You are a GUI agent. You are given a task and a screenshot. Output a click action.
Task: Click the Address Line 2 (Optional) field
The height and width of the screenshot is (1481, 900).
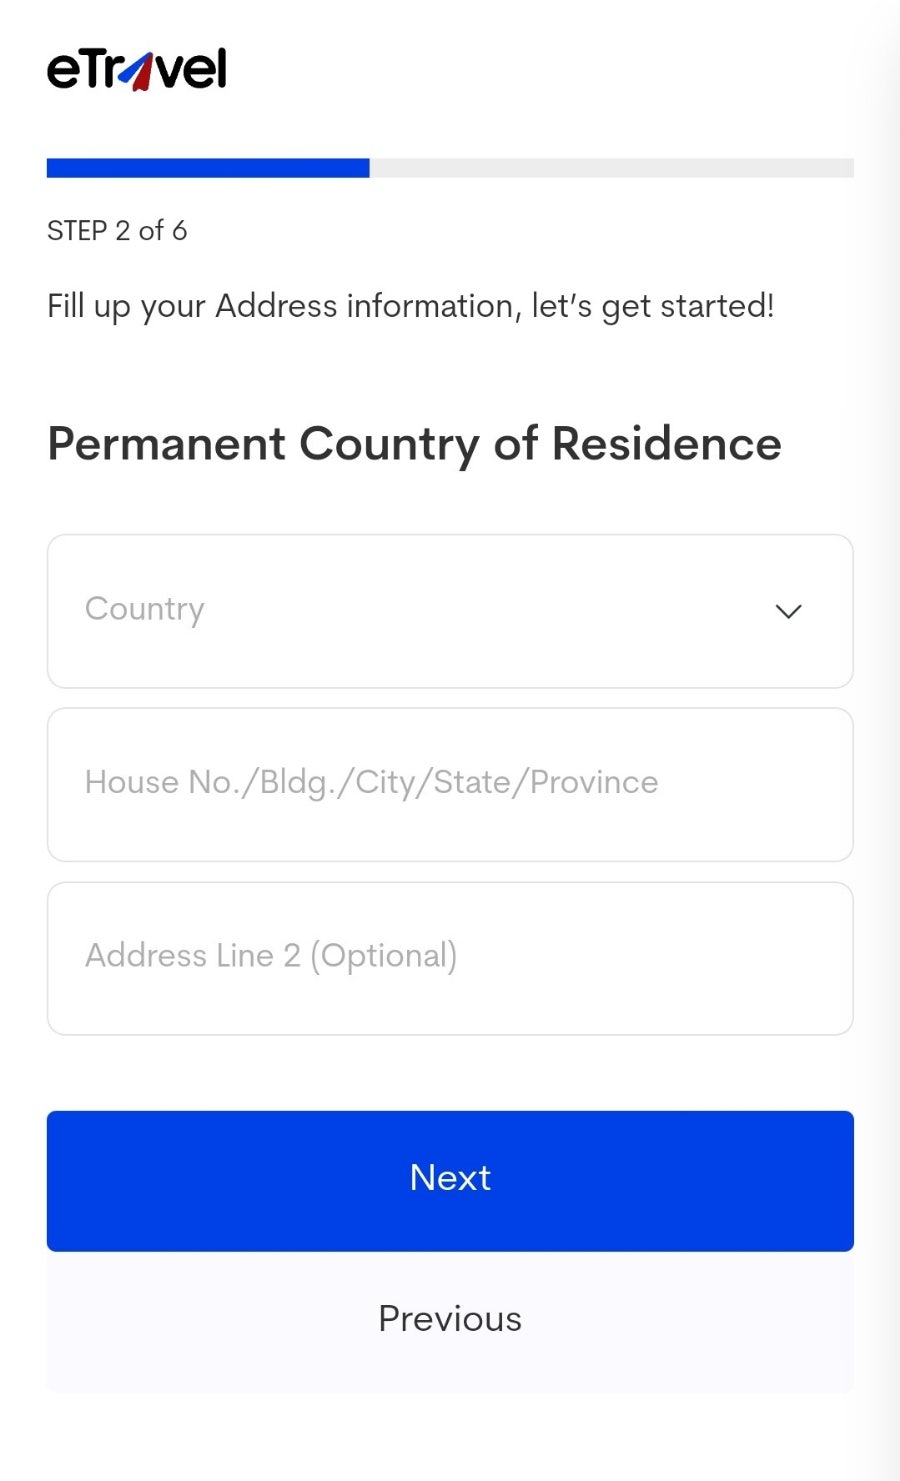tap(450, 958)
